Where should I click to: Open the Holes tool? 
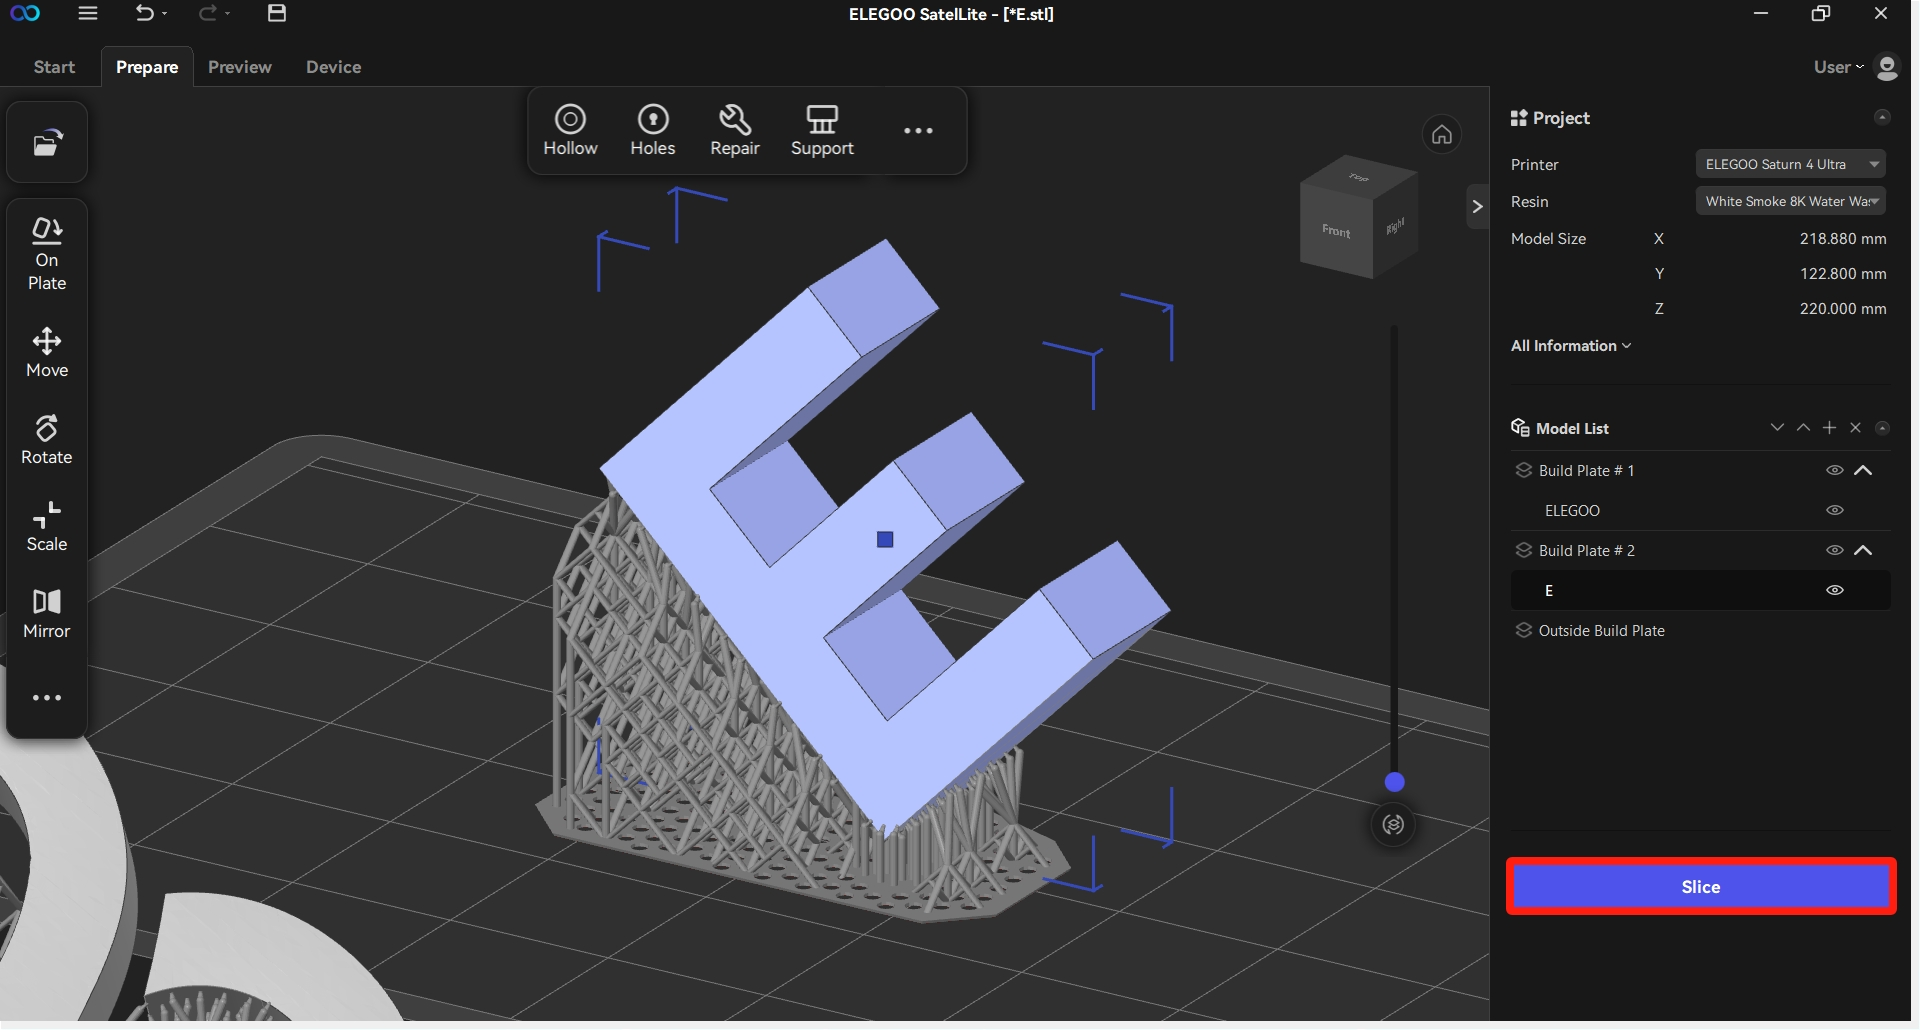coord(652,131)
